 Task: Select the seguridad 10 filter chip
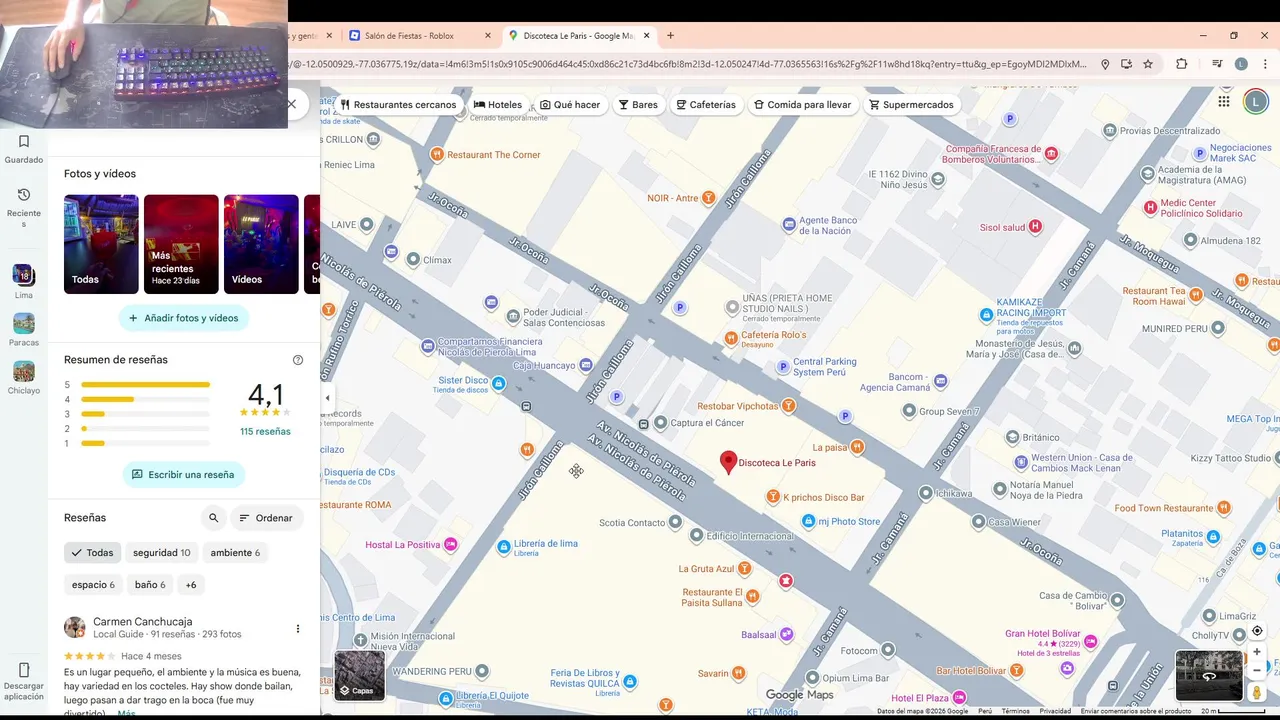(161, 553)
